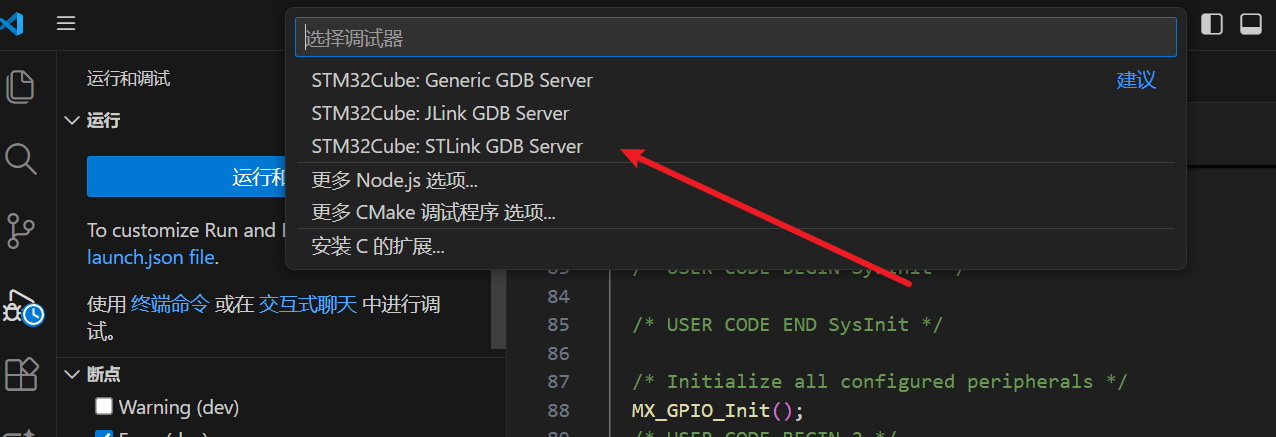Open the Explorer view in activity bar

pyautogui.click(x=21, y=87)
